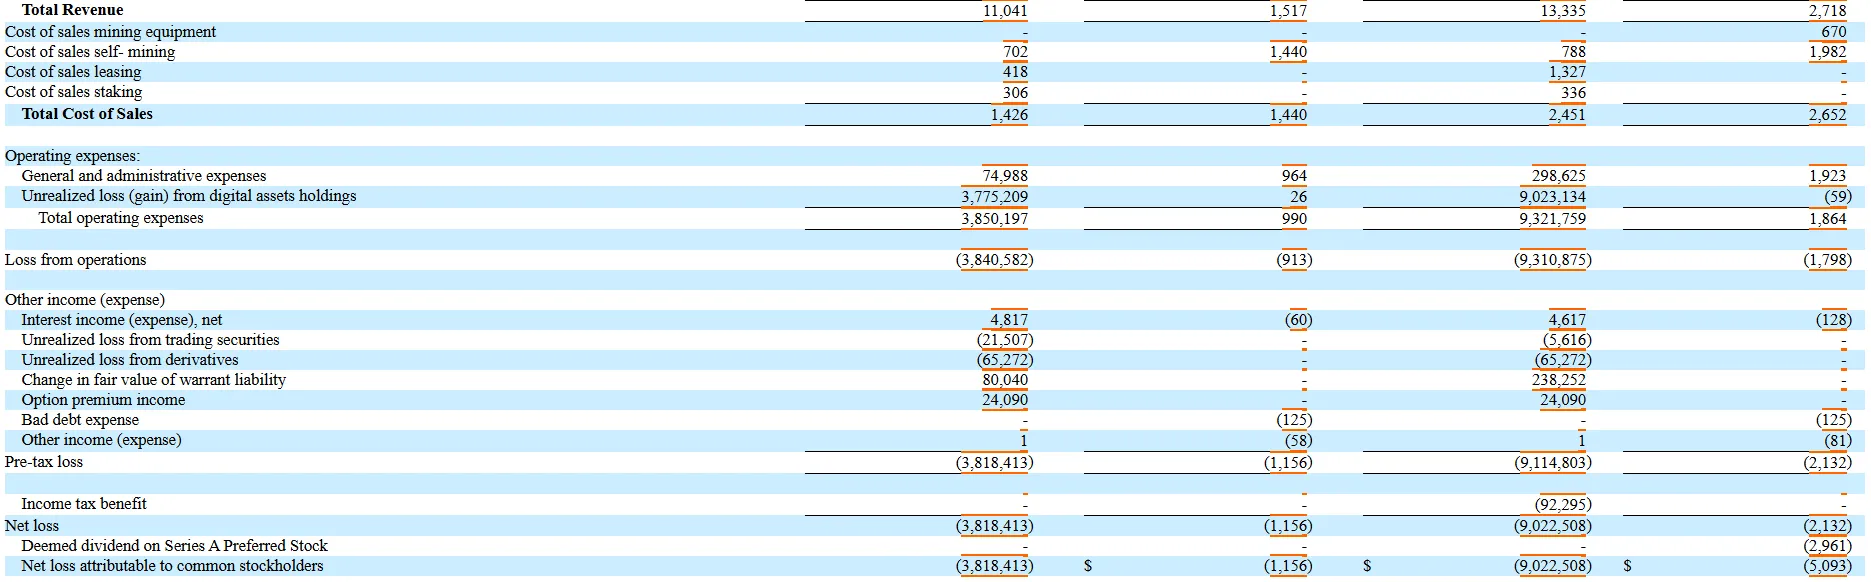The width and height of the screenshot is (1871, 582).
Task: Select the loss from operations value (3,840,582)
Action: coord(994,260)
